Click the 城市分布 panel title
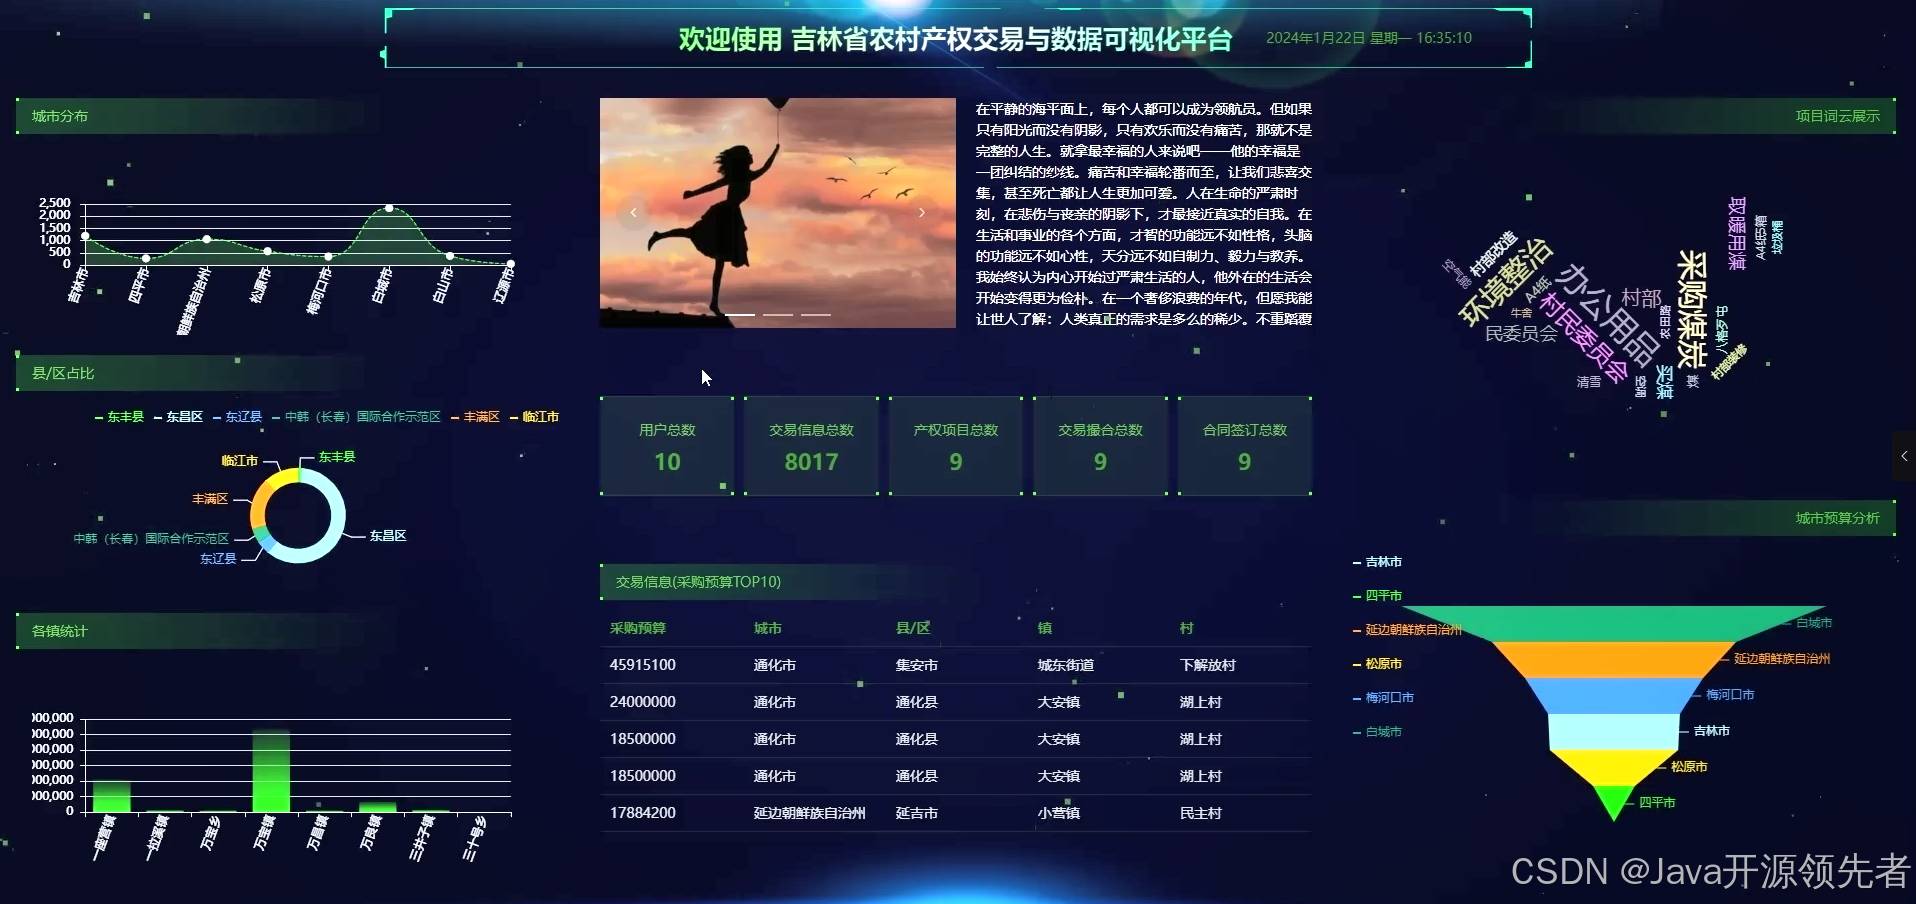1916x904 pixels. 60,116
